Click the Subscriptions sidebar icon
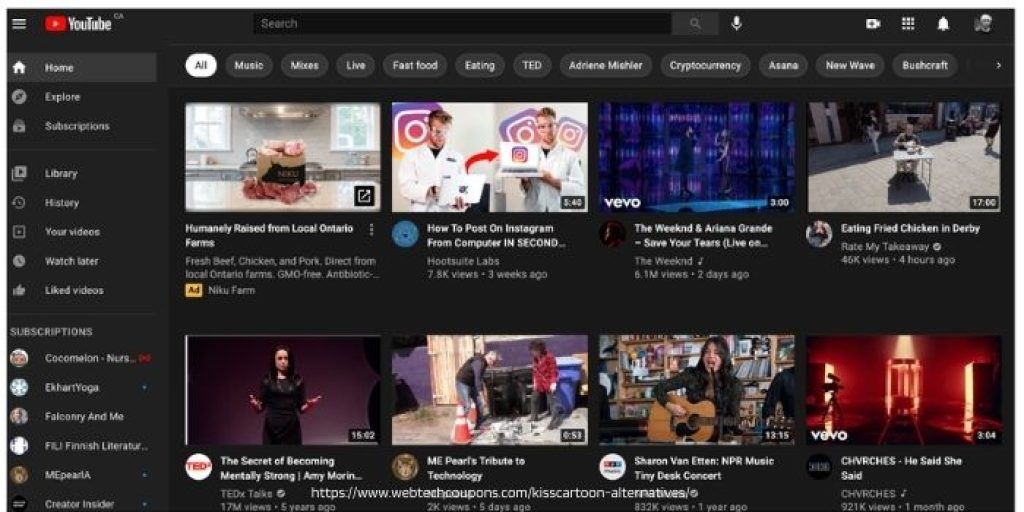This screenshot has width=1024, height=512. [20, 126]
